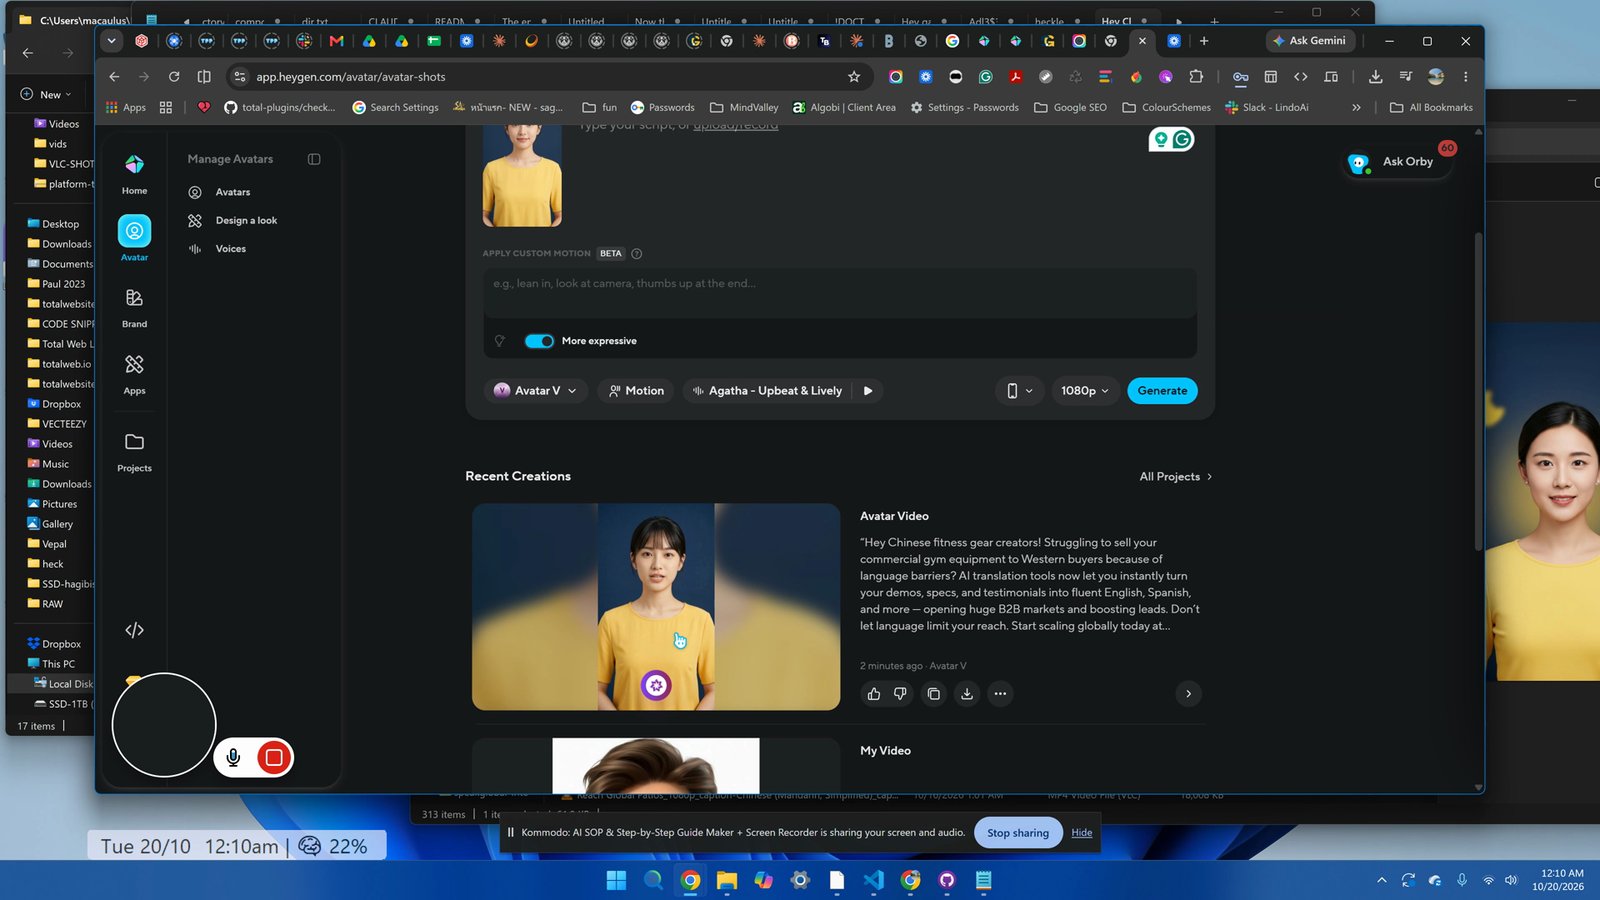
Task: Expand the Avatar Video card arrow
Action: 1188,694
